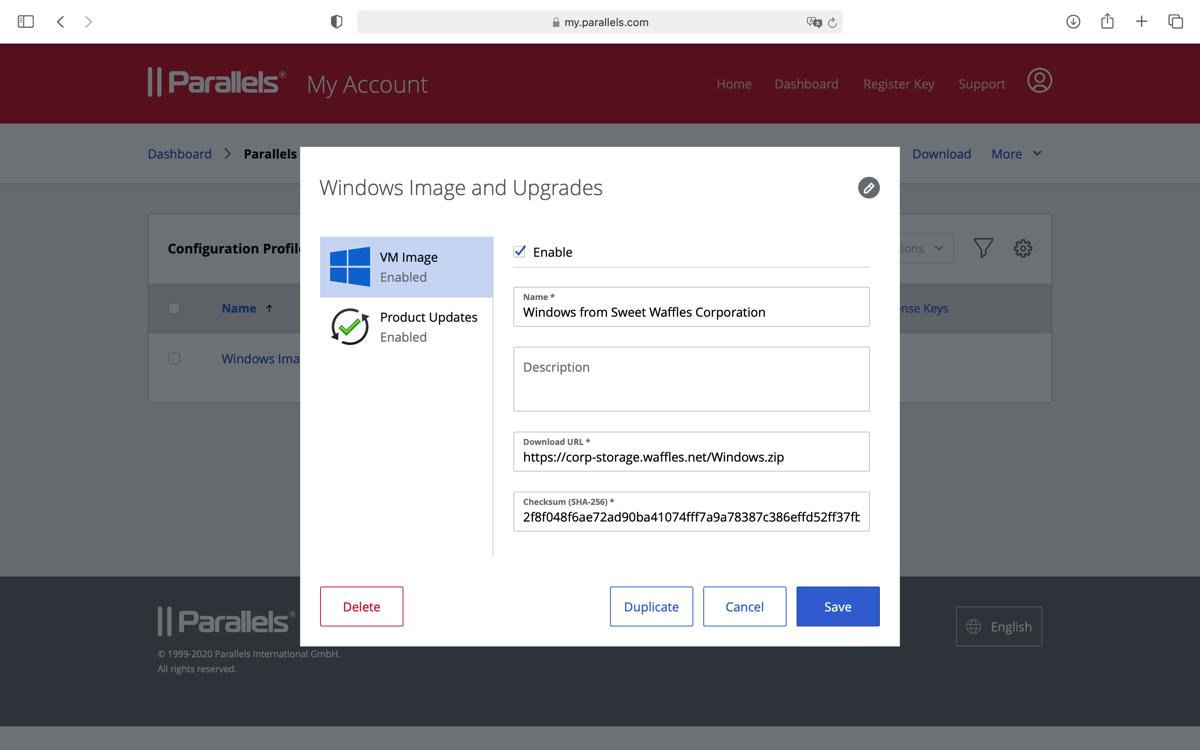Screen dimensions: 1200x750
Task: Open Dashboard in top navigation
Action: (x=806, y=84)
